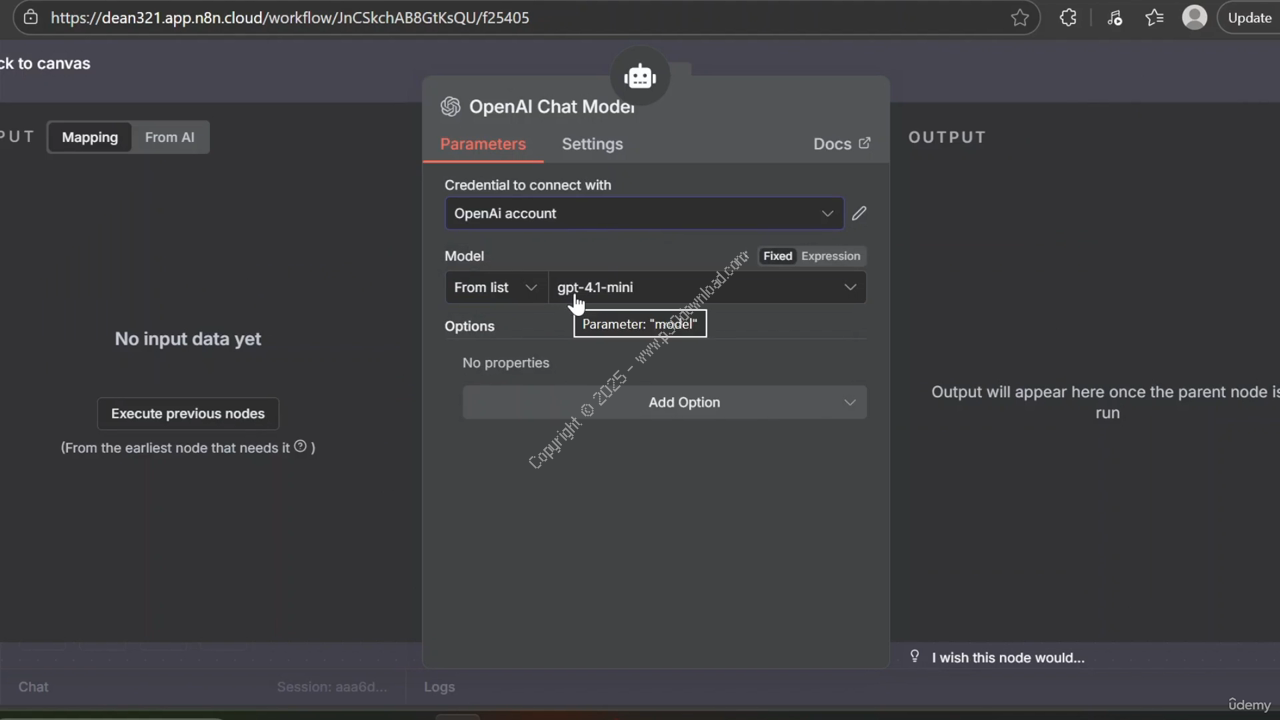Bookmark page with the star icon
This screenshot has height=720, width=1280.
point(1019,18)
